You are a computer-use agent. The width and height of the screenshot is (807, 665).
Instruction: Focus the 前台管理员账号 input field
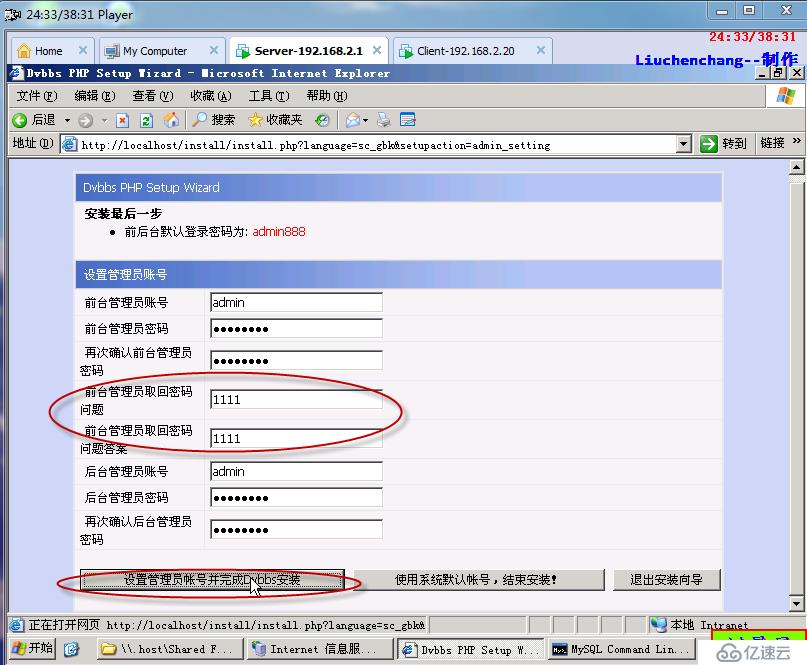coord(296,302)
